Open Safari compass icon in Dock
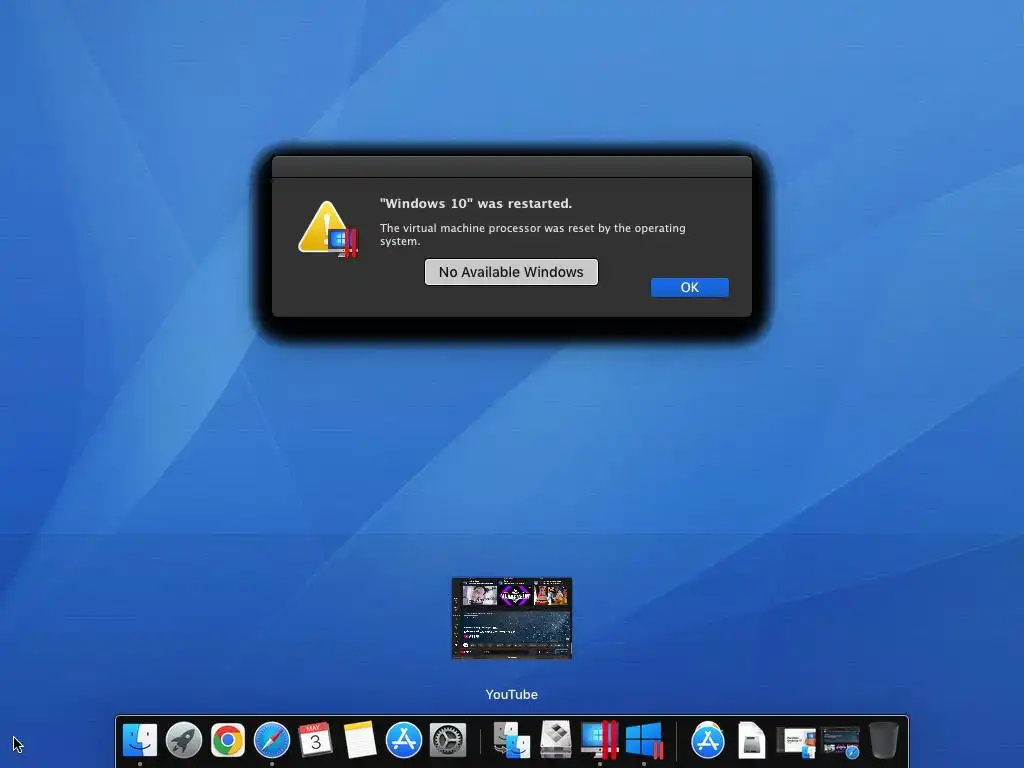The height and width of the screenshot is (768, 1024). 272,740
